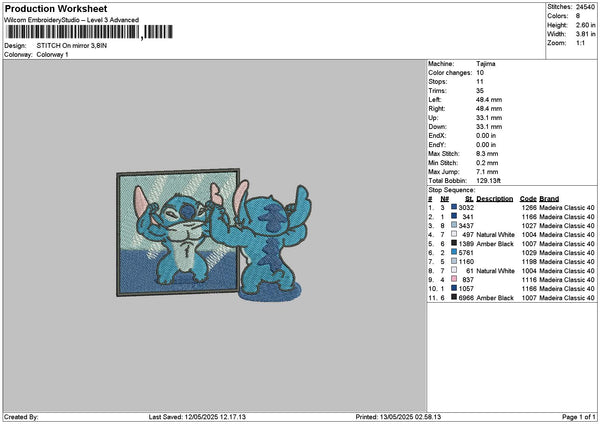Click the Trims value "35"

[x=480, y=91]
